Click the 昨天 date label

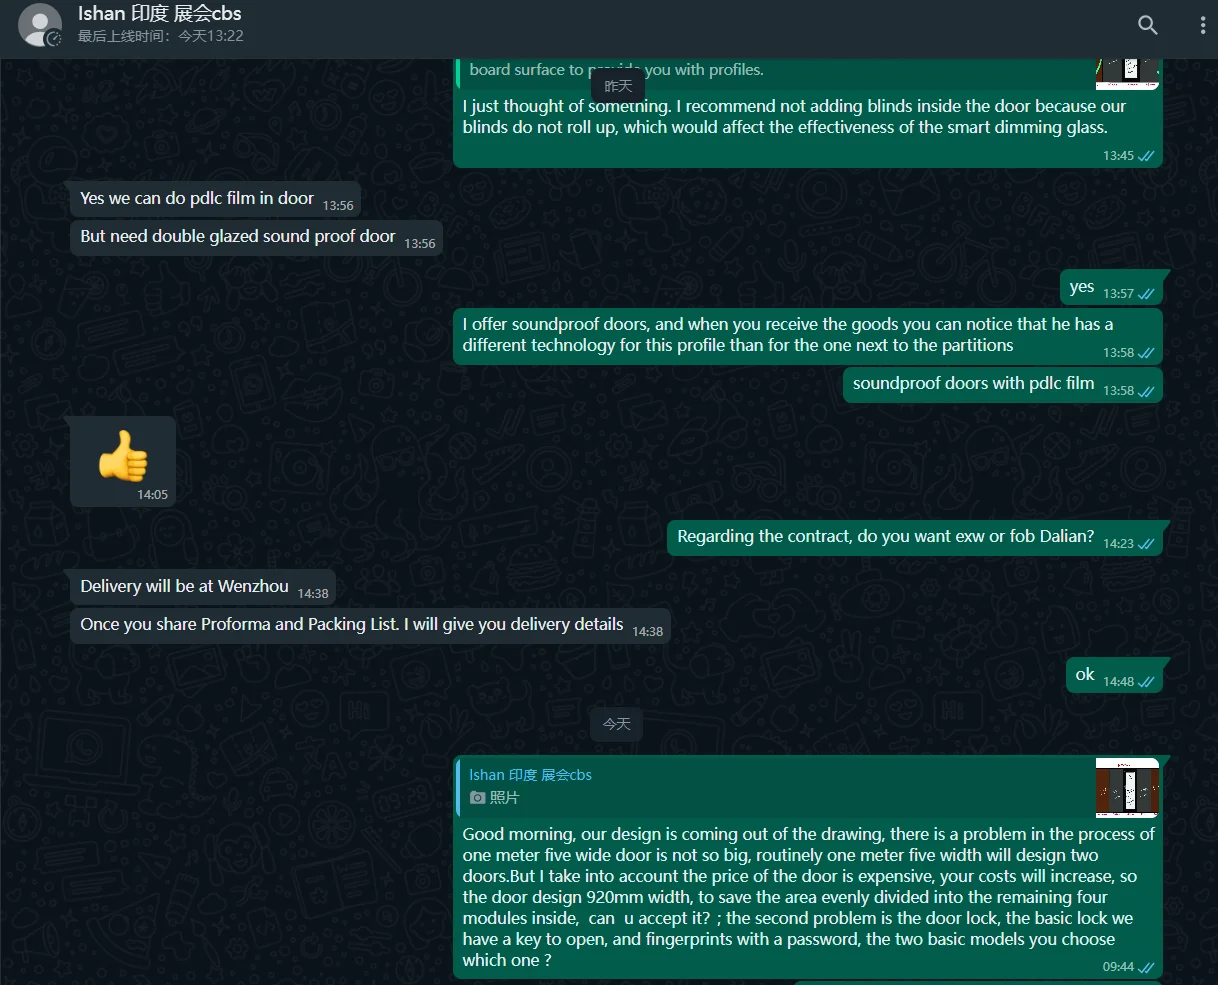(619, 86)
